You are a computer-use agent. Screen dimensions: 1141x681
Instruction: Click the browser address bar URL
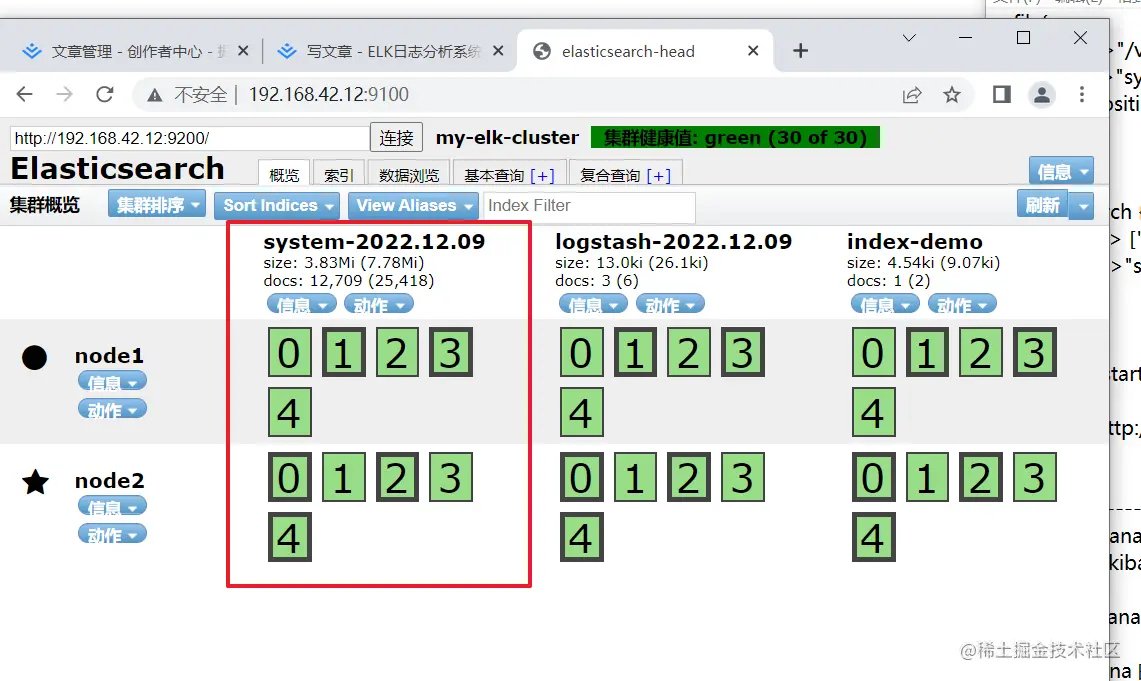click(328, 95)
